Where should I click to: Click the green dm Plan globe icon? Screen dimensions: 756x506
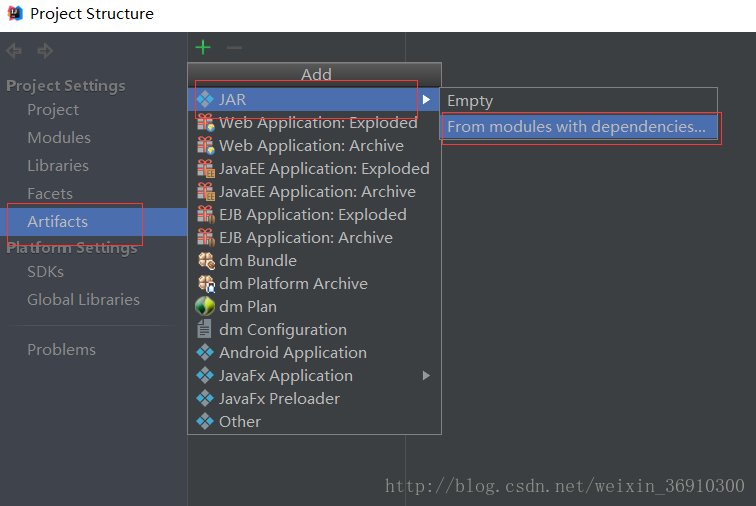point(205,306)
